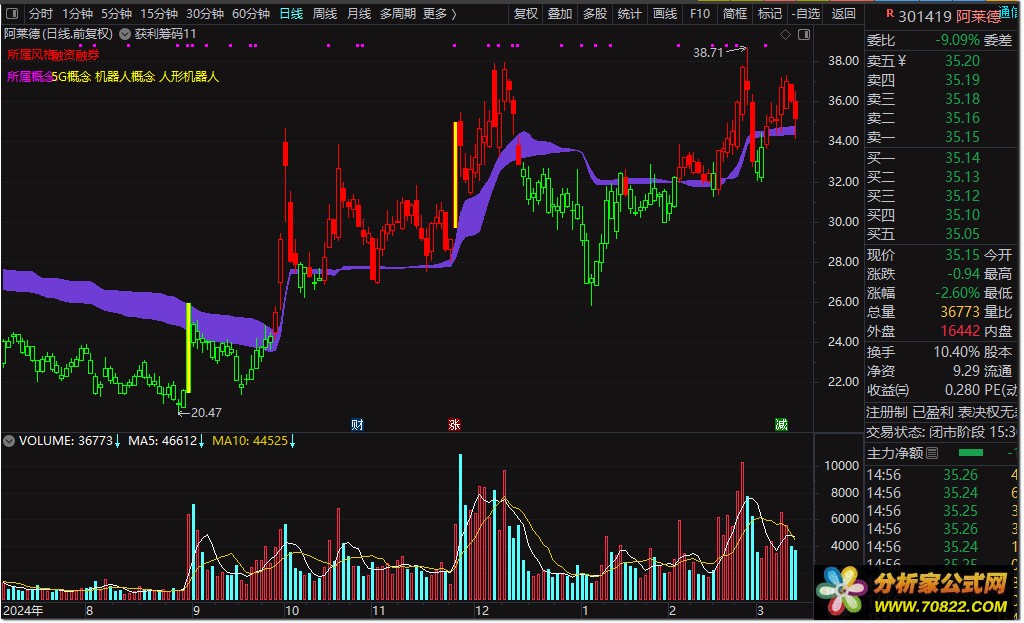Click the 38.71 high price label
Viewport: 1024px width, 623px height.
click(x=708, y=53)
